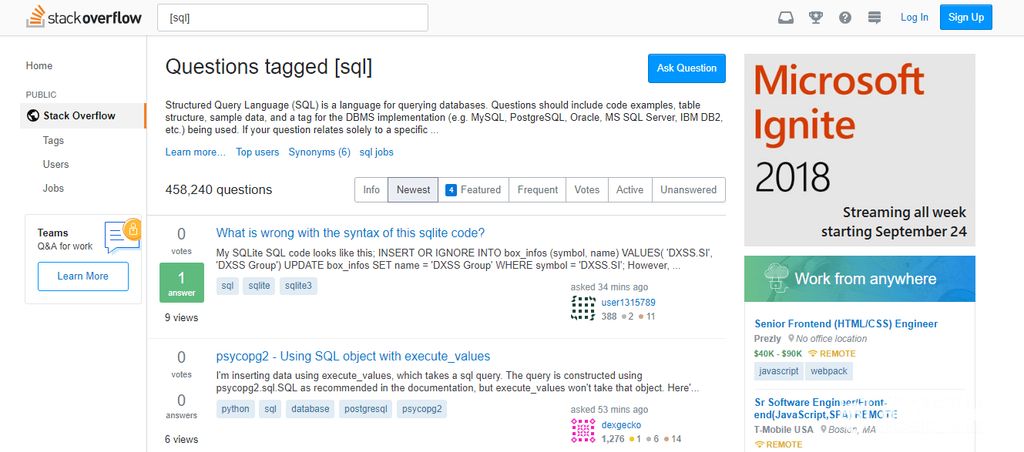
Task: Switch to the Info tab
Action: 372,189
